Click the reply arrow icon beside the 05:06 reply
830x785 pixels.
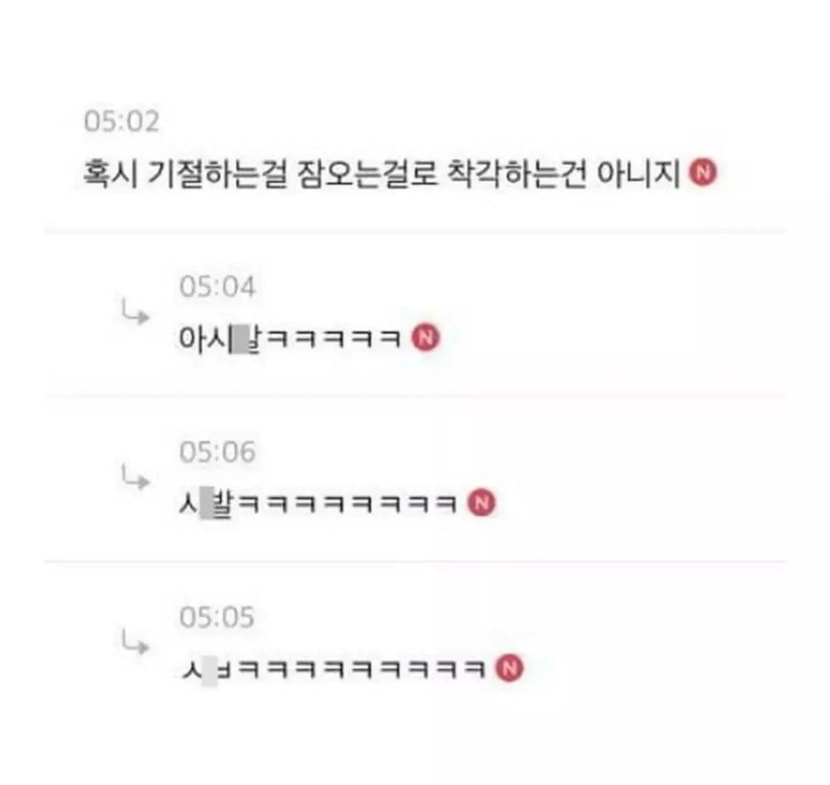coord(135,477)
